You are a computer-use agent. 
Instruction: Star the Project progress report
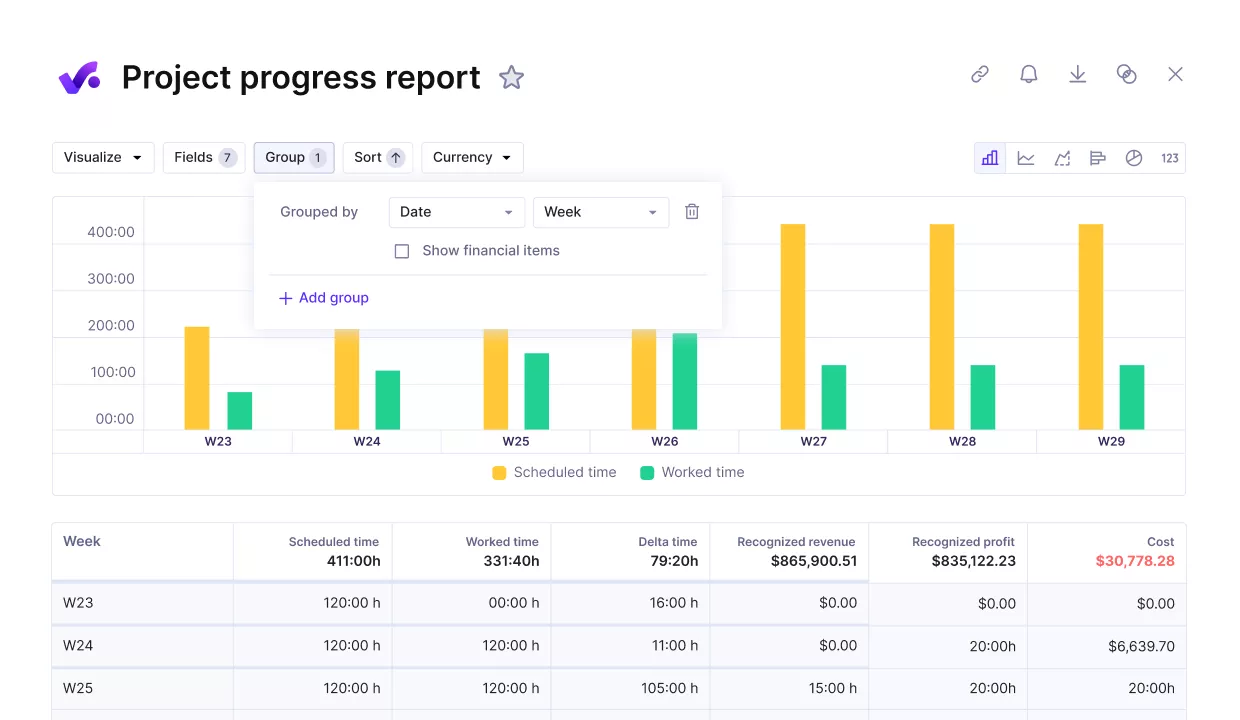[511, 77]
